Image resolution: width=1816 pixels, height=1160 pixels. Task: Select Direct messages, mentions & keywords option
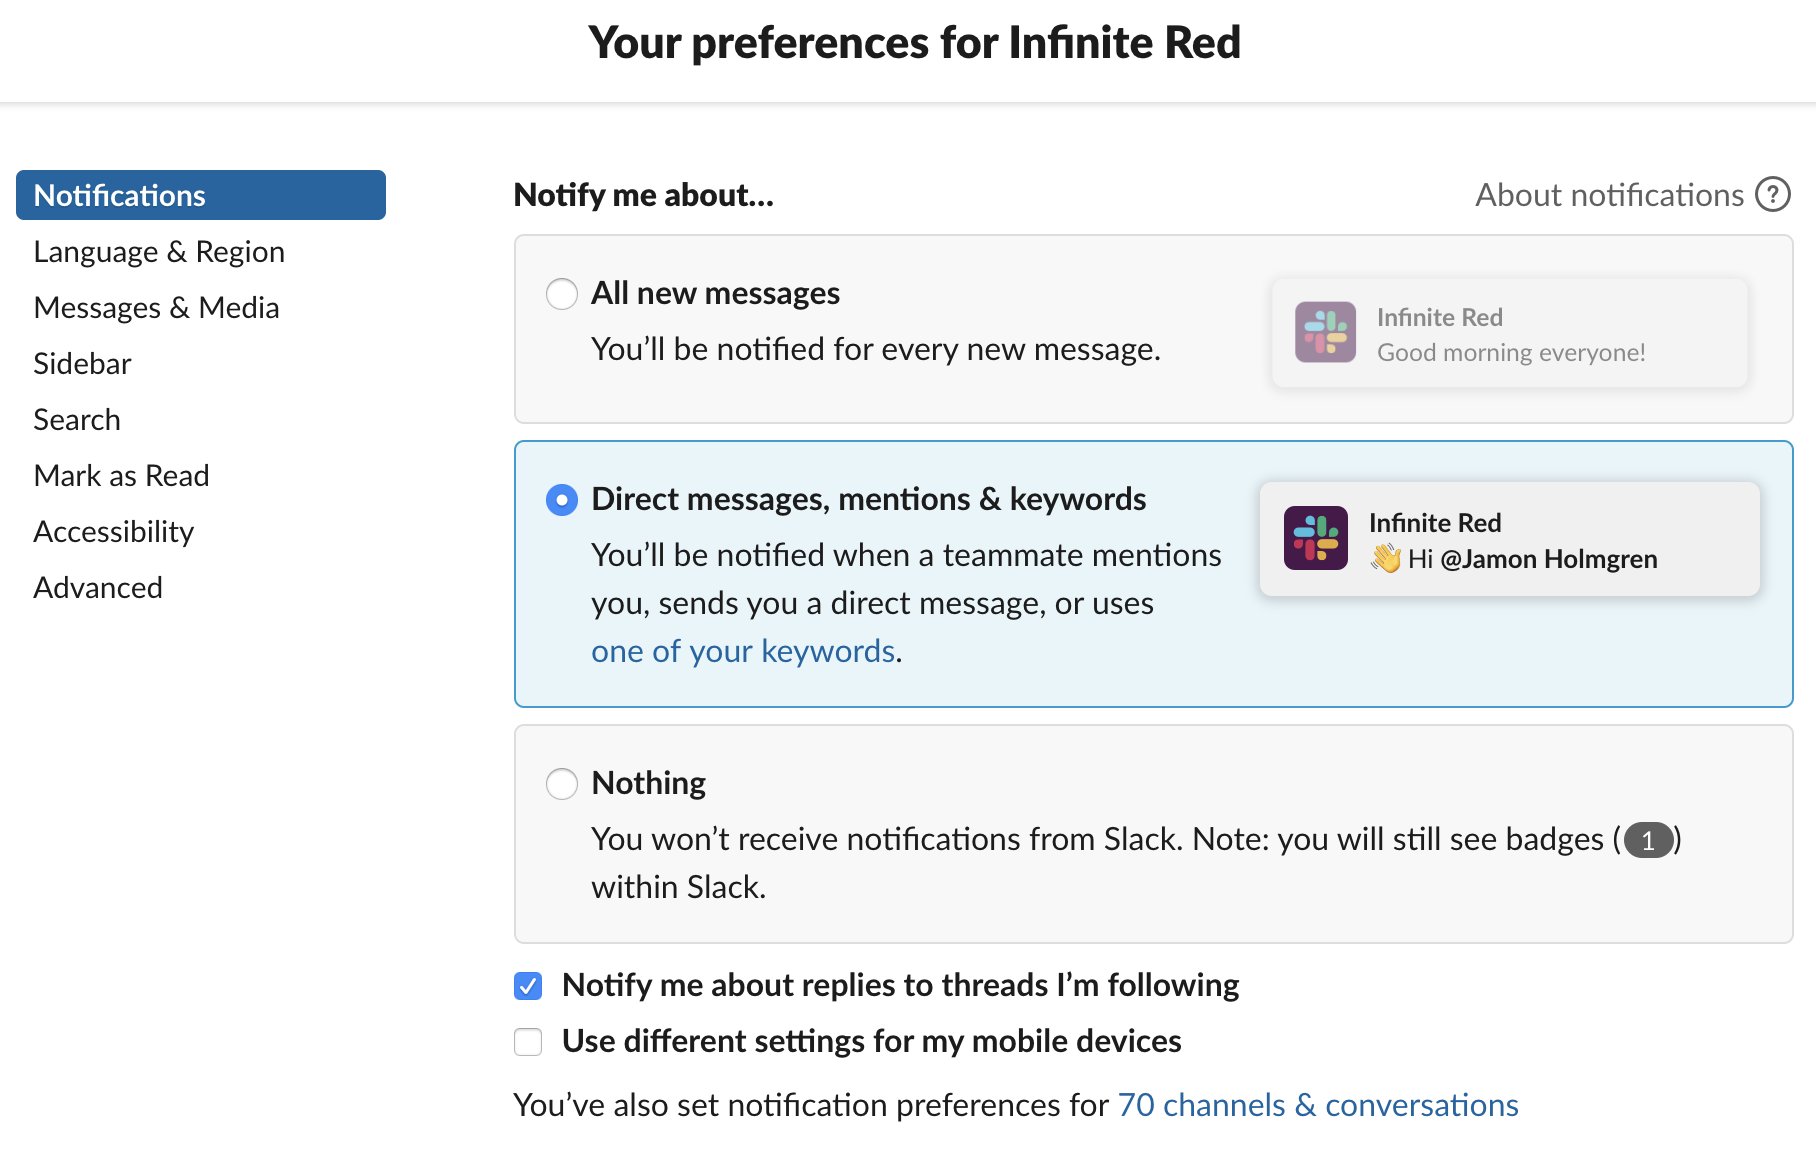pos(562,500)
